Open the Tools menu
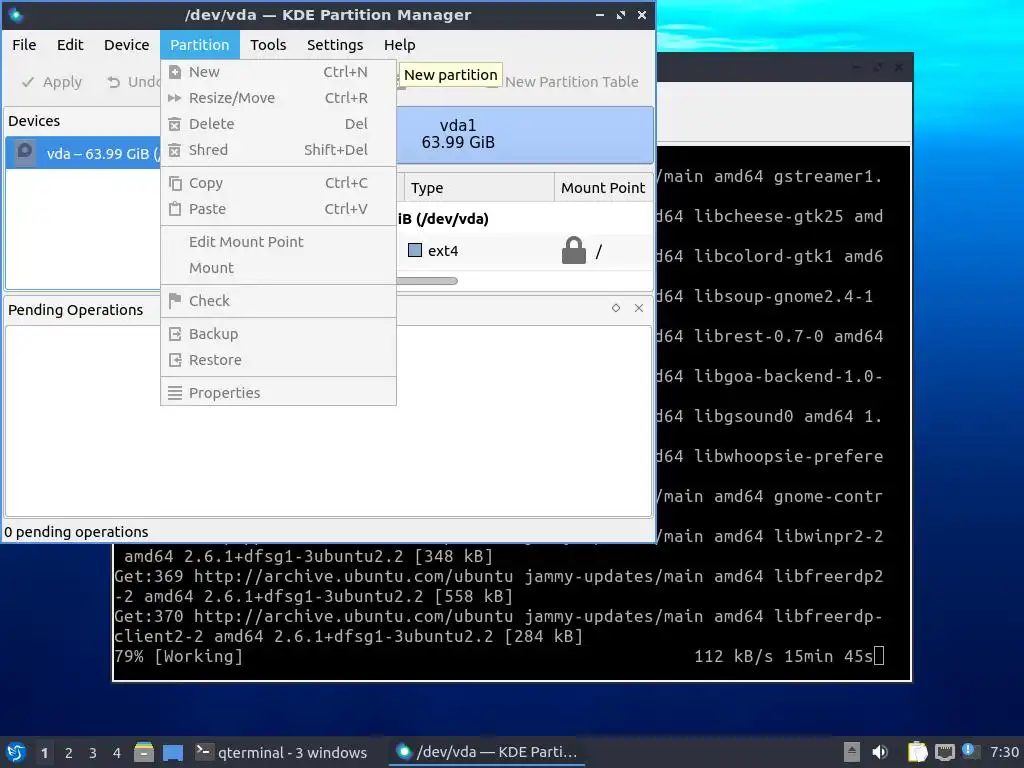This screenshot has height=768, width=1024. [268, 45]
